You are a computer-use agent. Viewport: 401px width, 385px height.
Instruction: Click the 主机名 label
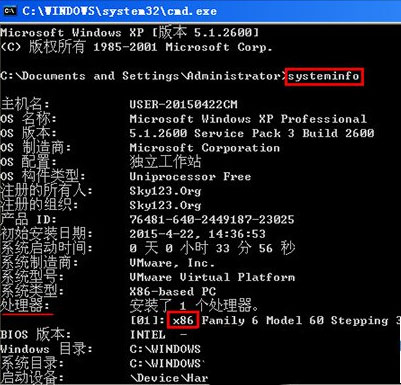click(x=25, y=104)
